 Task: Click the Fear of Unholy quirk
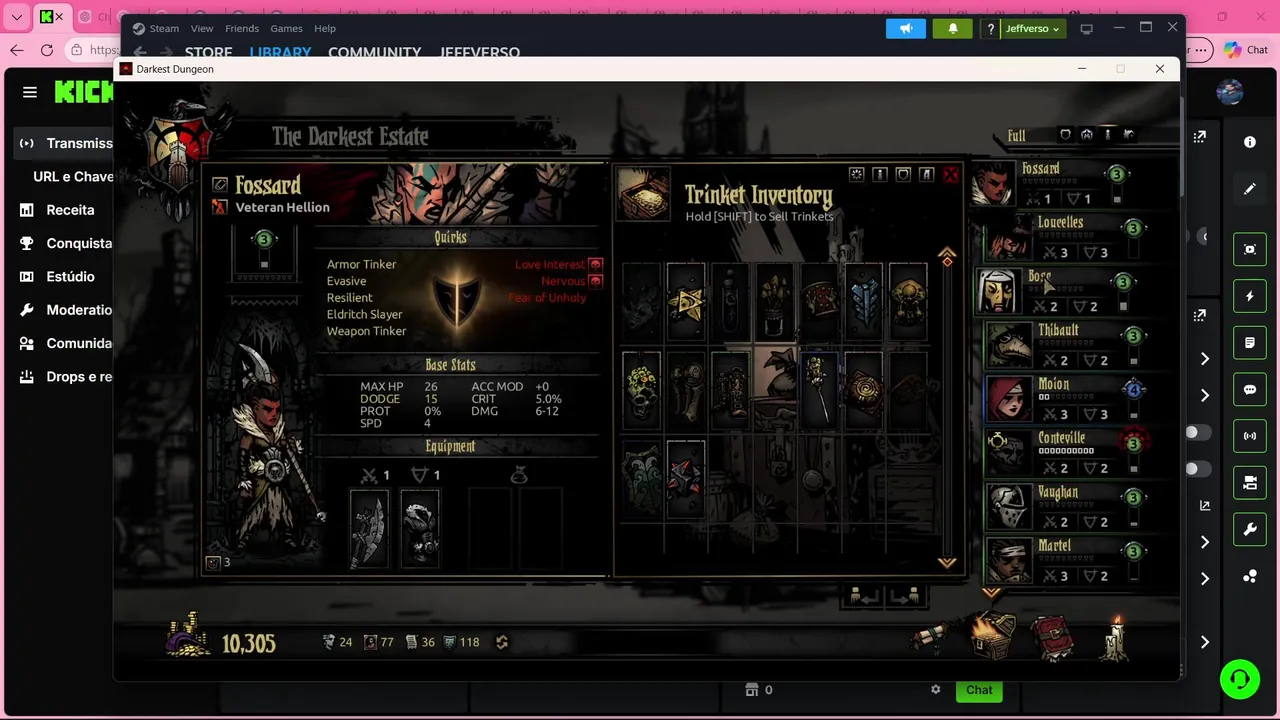(547, 298)
